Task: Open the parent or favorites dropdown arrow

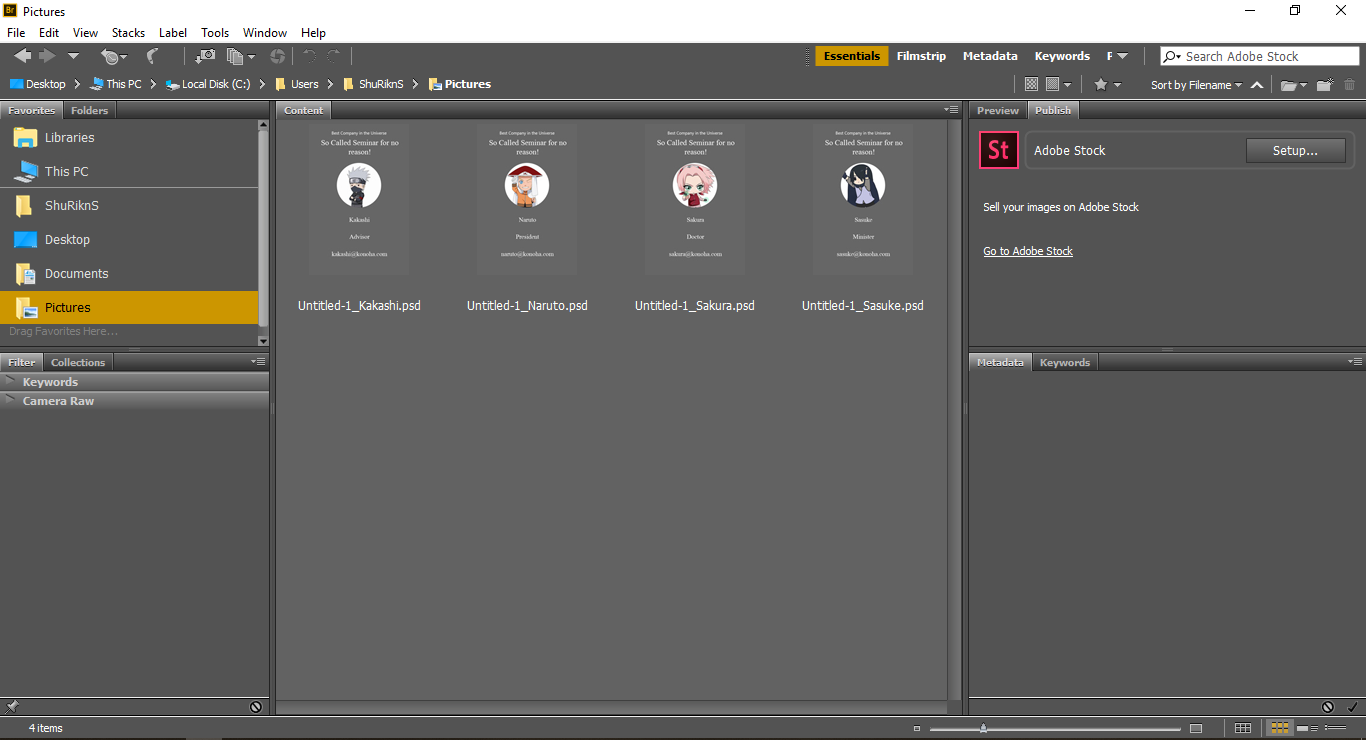Action: (x=73, y=57)
